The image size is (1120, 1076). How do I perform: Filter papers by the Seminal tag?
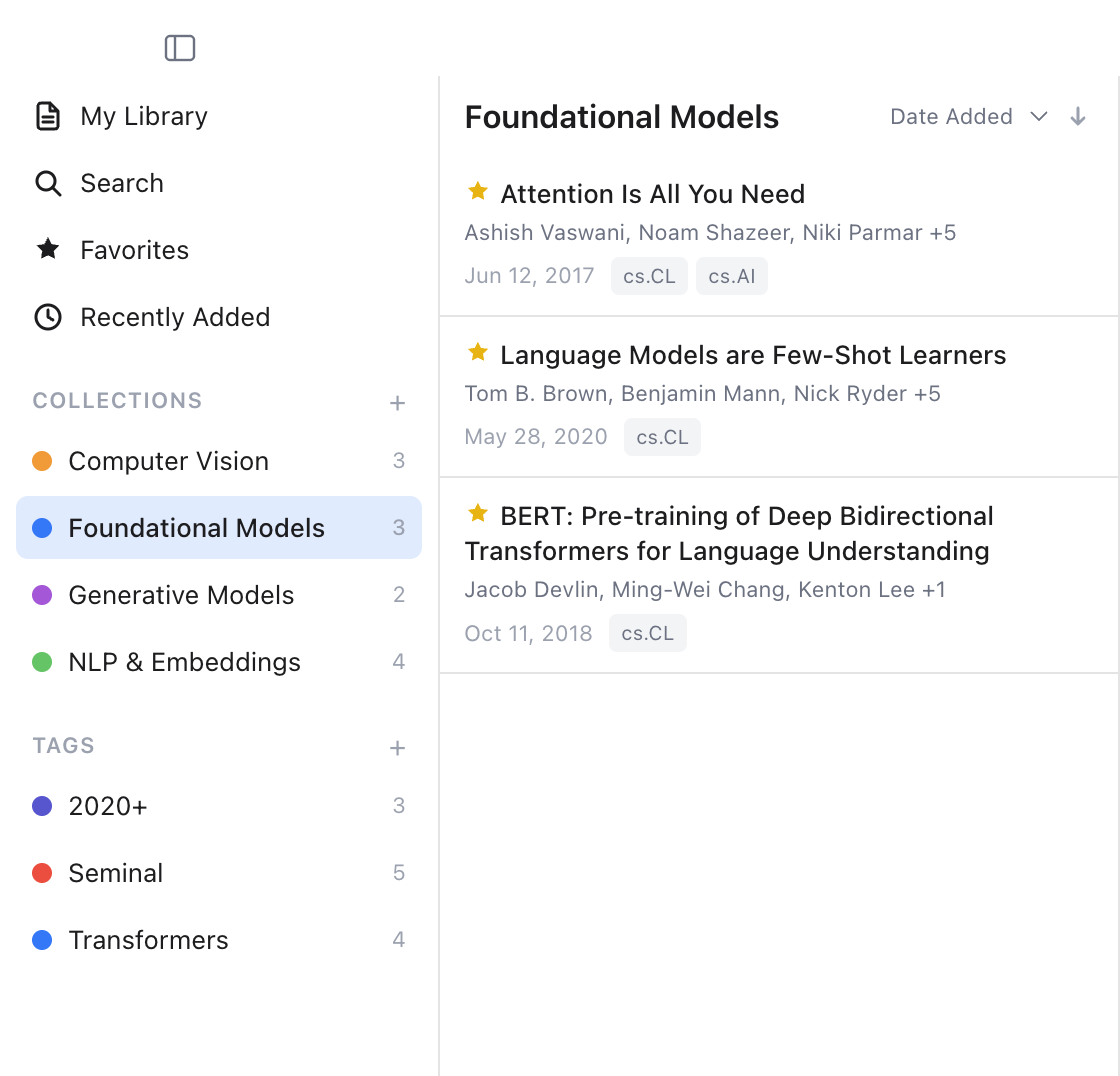(115, 873)
